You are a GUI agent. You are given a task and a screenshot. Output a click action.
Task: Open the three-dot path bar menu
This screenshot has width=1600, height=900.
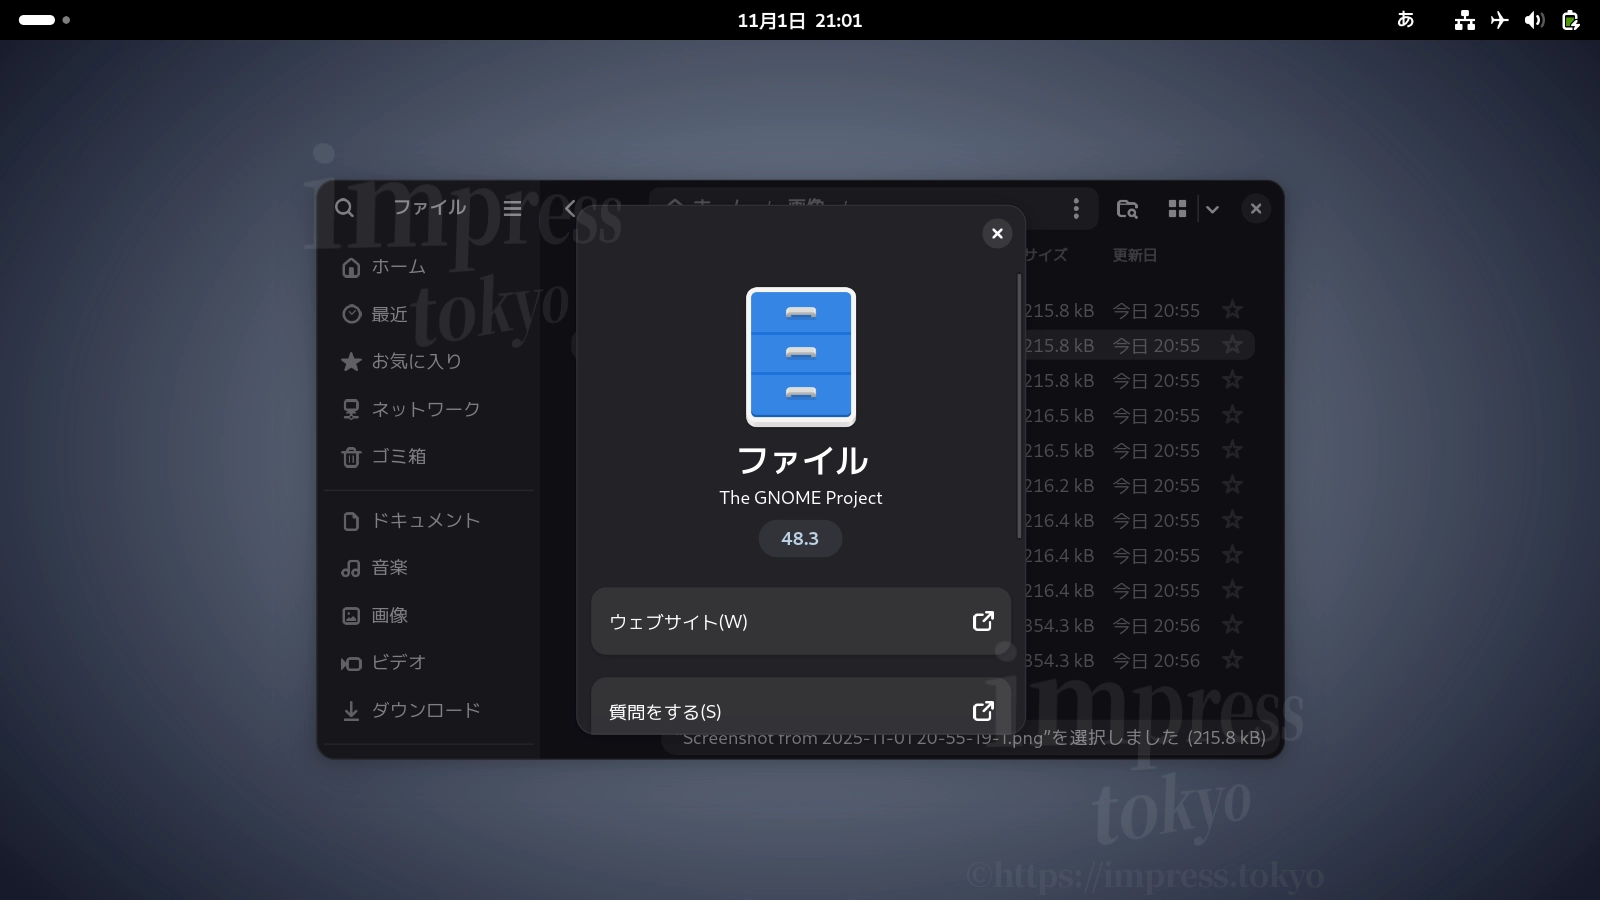pyautogui.click(x=1076, y=208)
